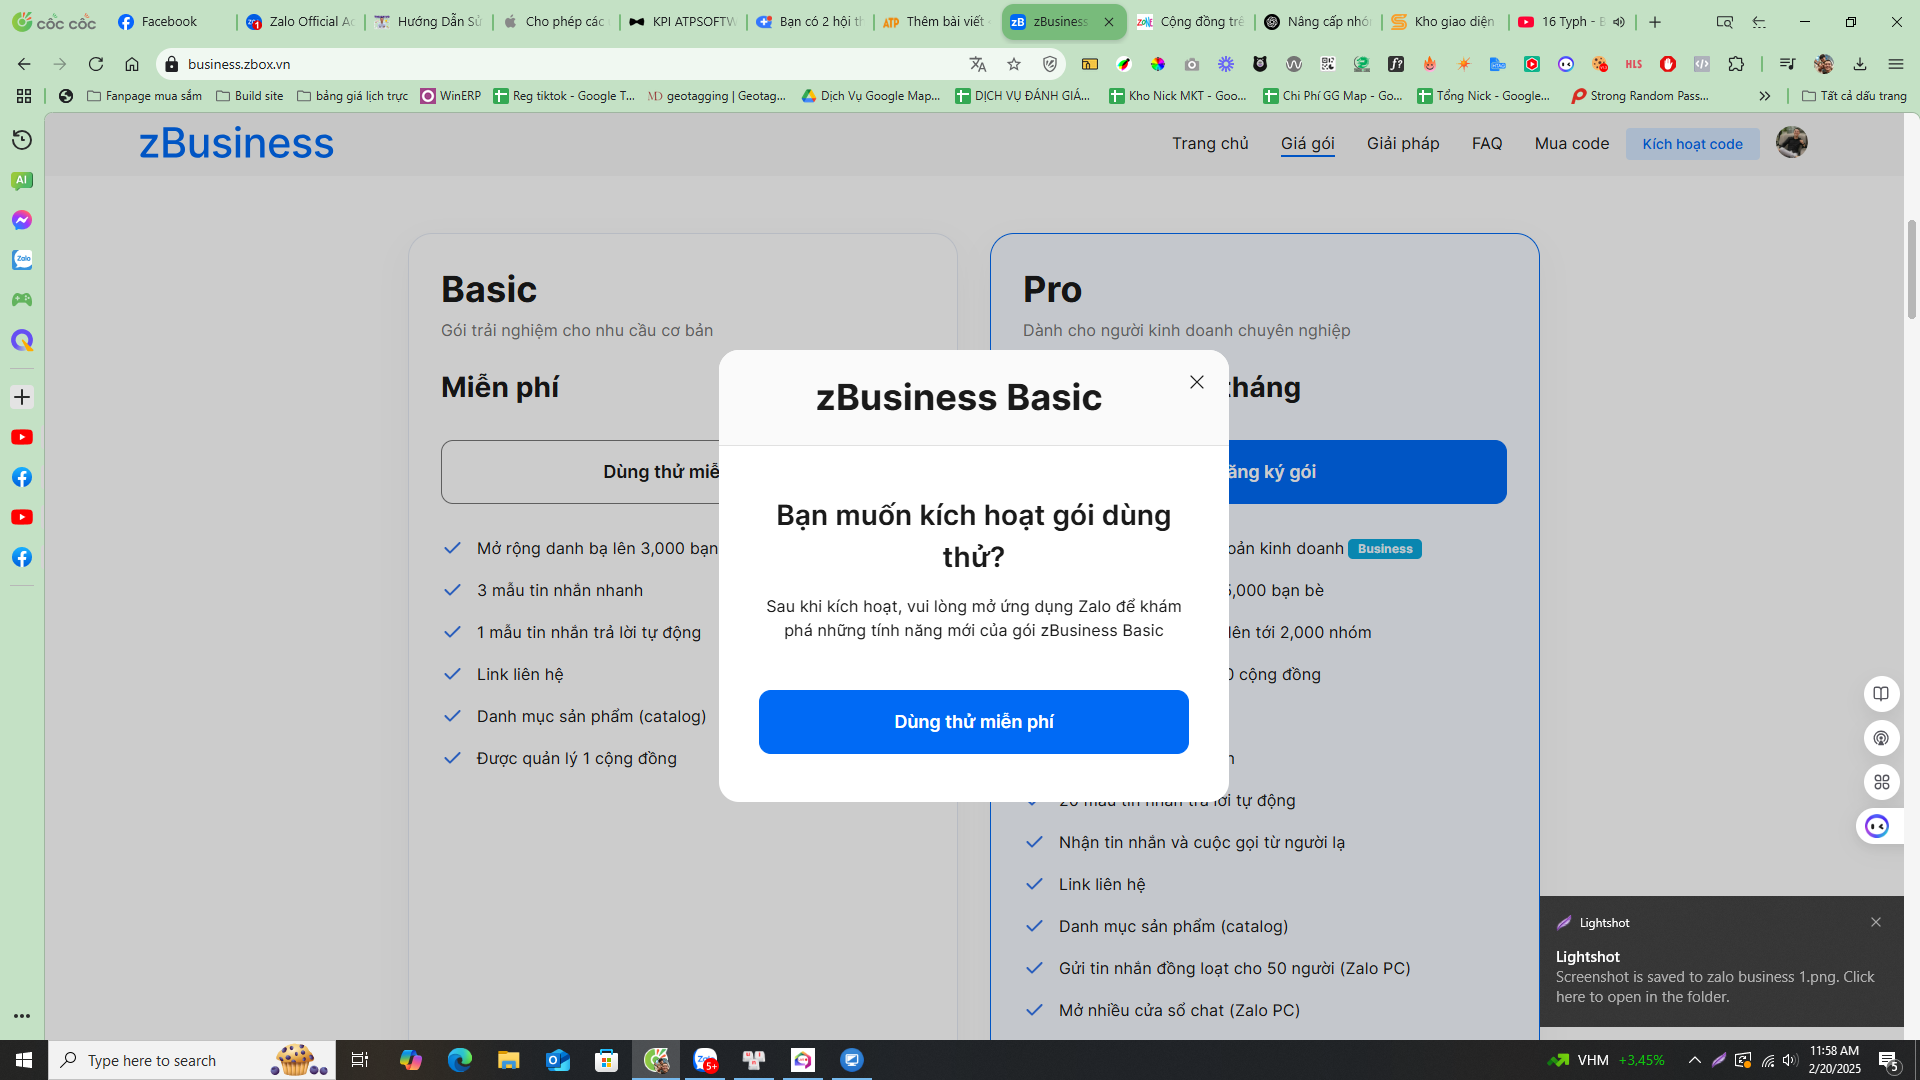
Task: Open the user profile avatar on zBusiness
Action: click(x=1791, y=142)
